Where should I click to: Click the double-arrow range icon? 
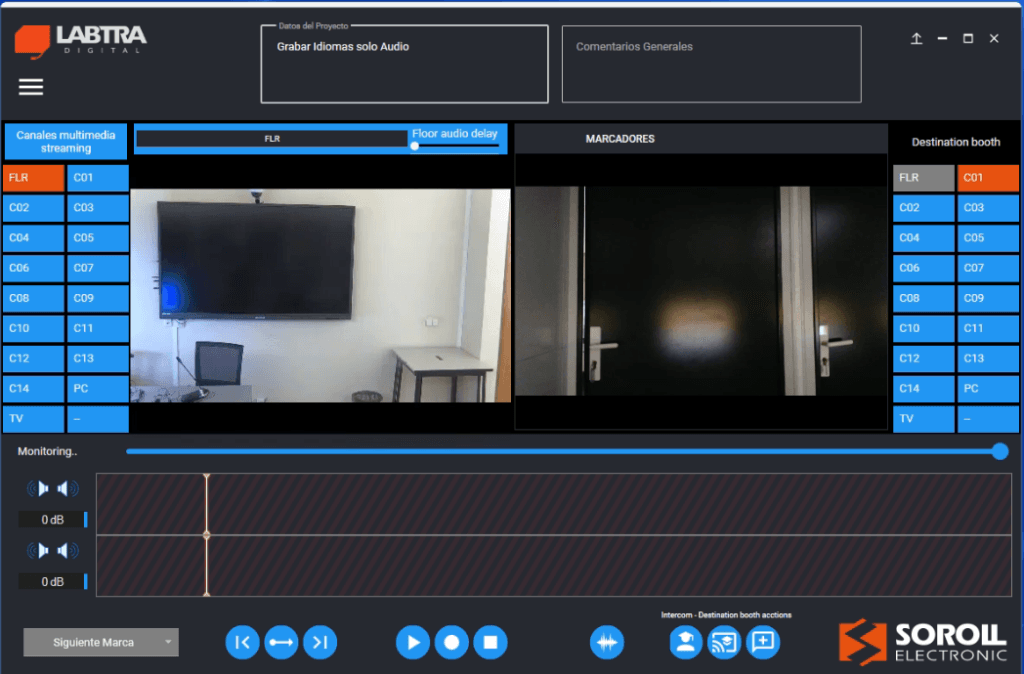pos(281,642)
